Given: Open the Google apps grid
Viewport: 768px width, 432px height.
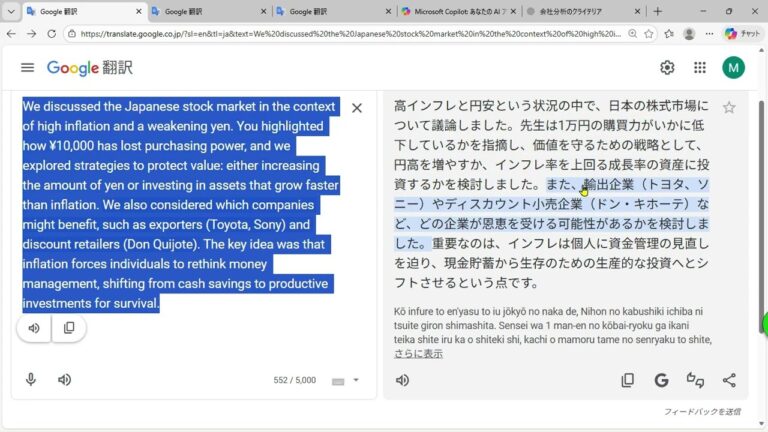Looking at the screenshot, I should [x=700, y=68].
